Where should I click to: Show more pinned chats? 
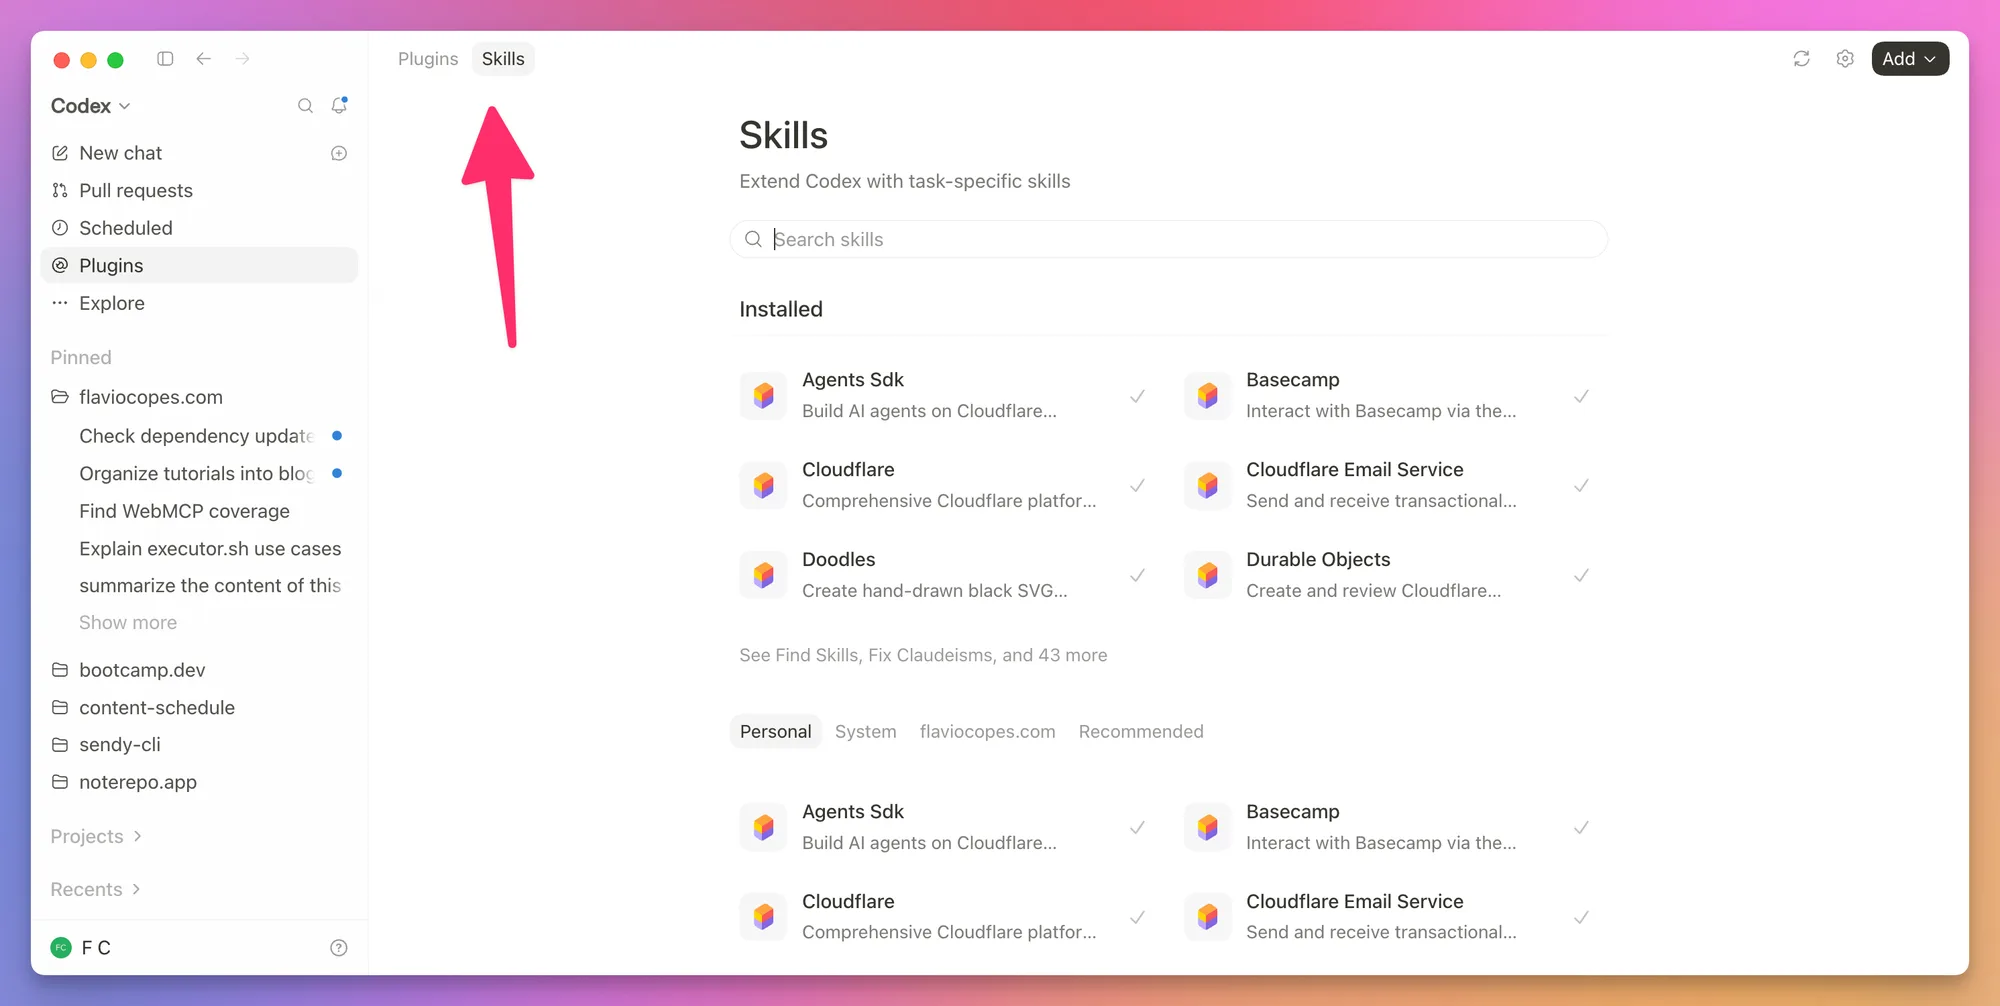click(x=128, y=622)
